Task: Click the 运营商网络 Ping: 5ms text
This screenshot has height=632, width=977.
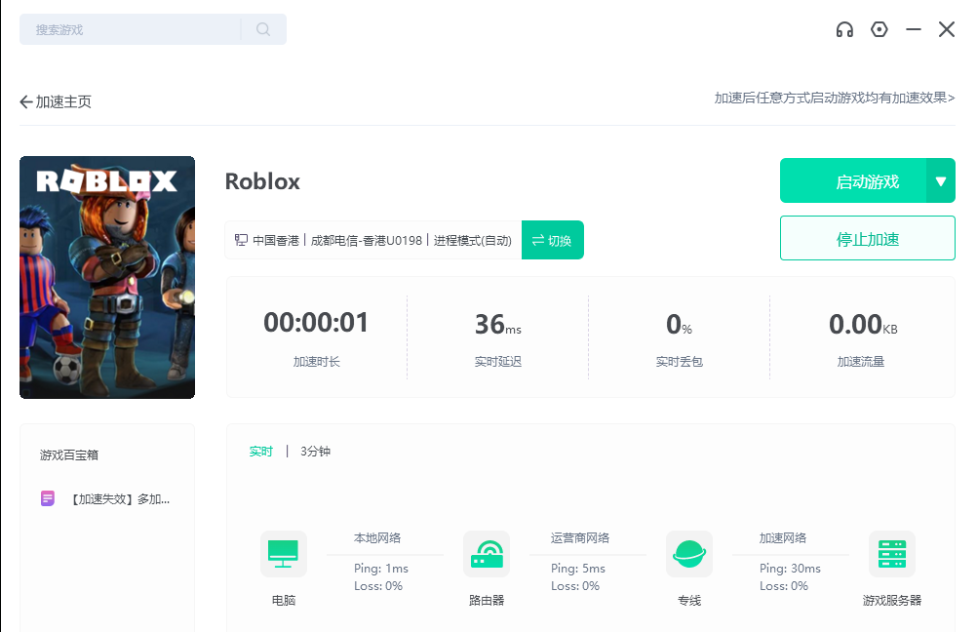Action: coord(578,568)
